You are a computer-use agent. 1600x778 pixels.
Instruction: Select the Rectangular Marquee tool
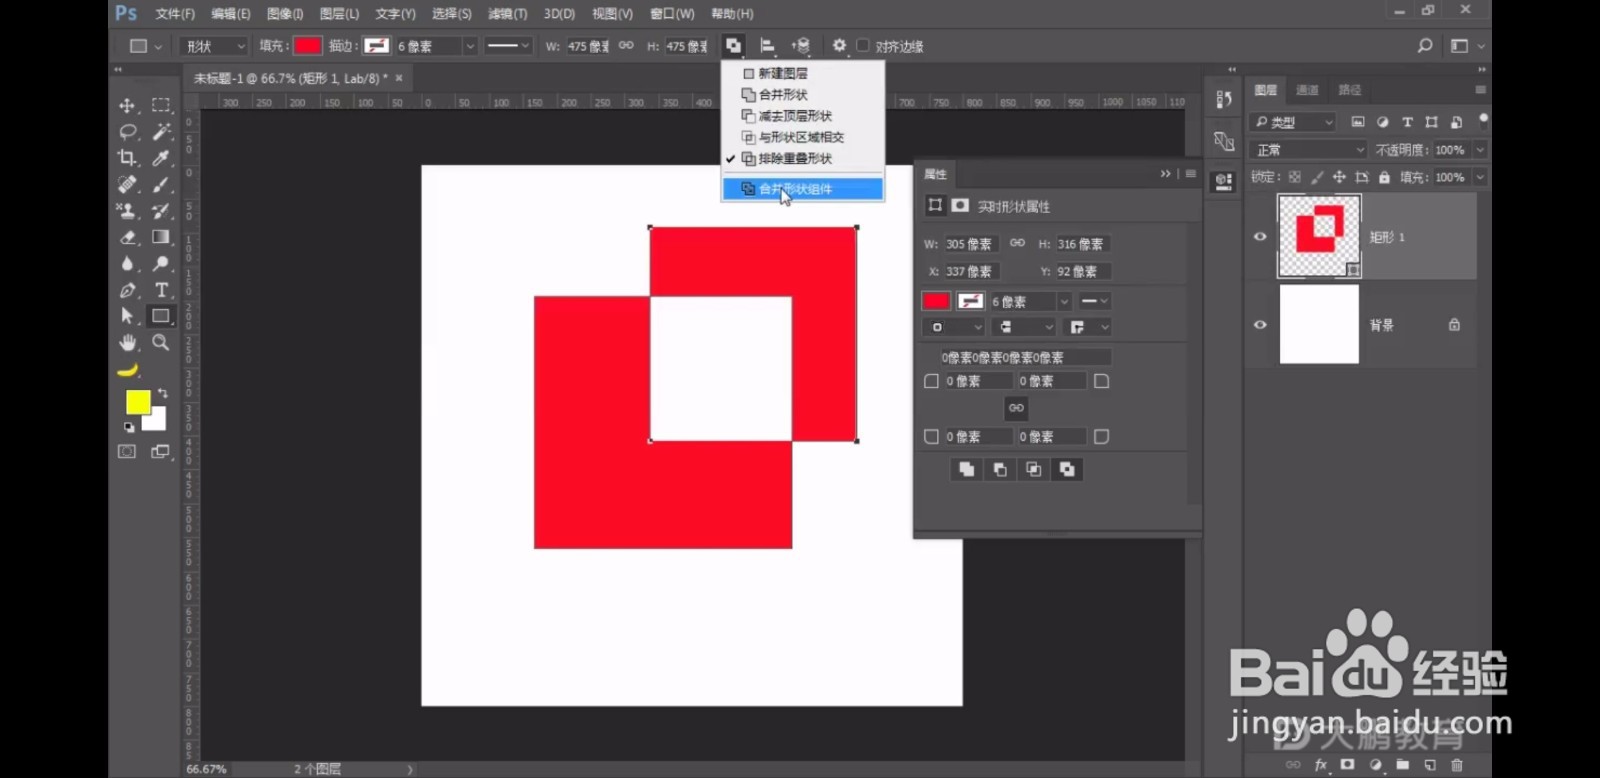160,105
